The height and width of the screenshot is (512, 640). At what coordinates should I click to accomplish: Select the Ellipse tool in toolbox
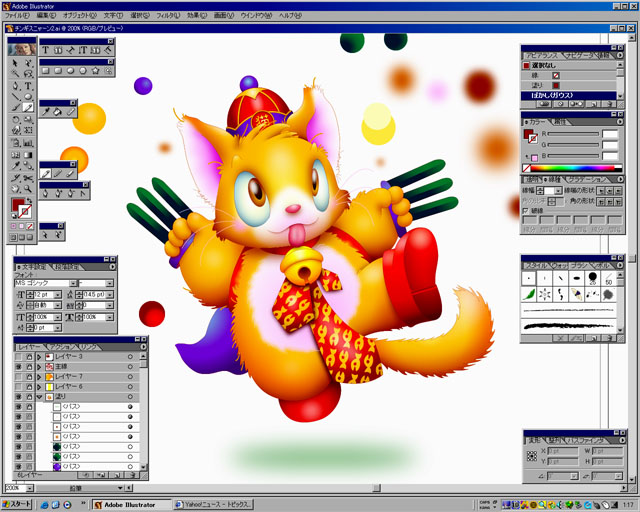28,97
